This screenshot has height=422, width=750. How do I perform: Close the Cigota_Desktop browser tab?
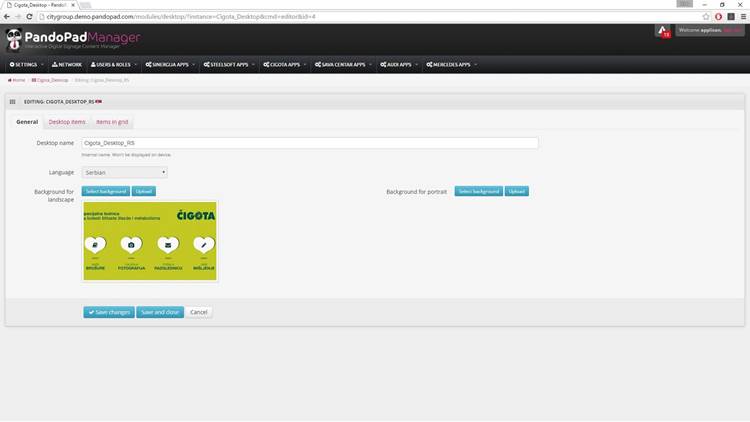[73, 5]
